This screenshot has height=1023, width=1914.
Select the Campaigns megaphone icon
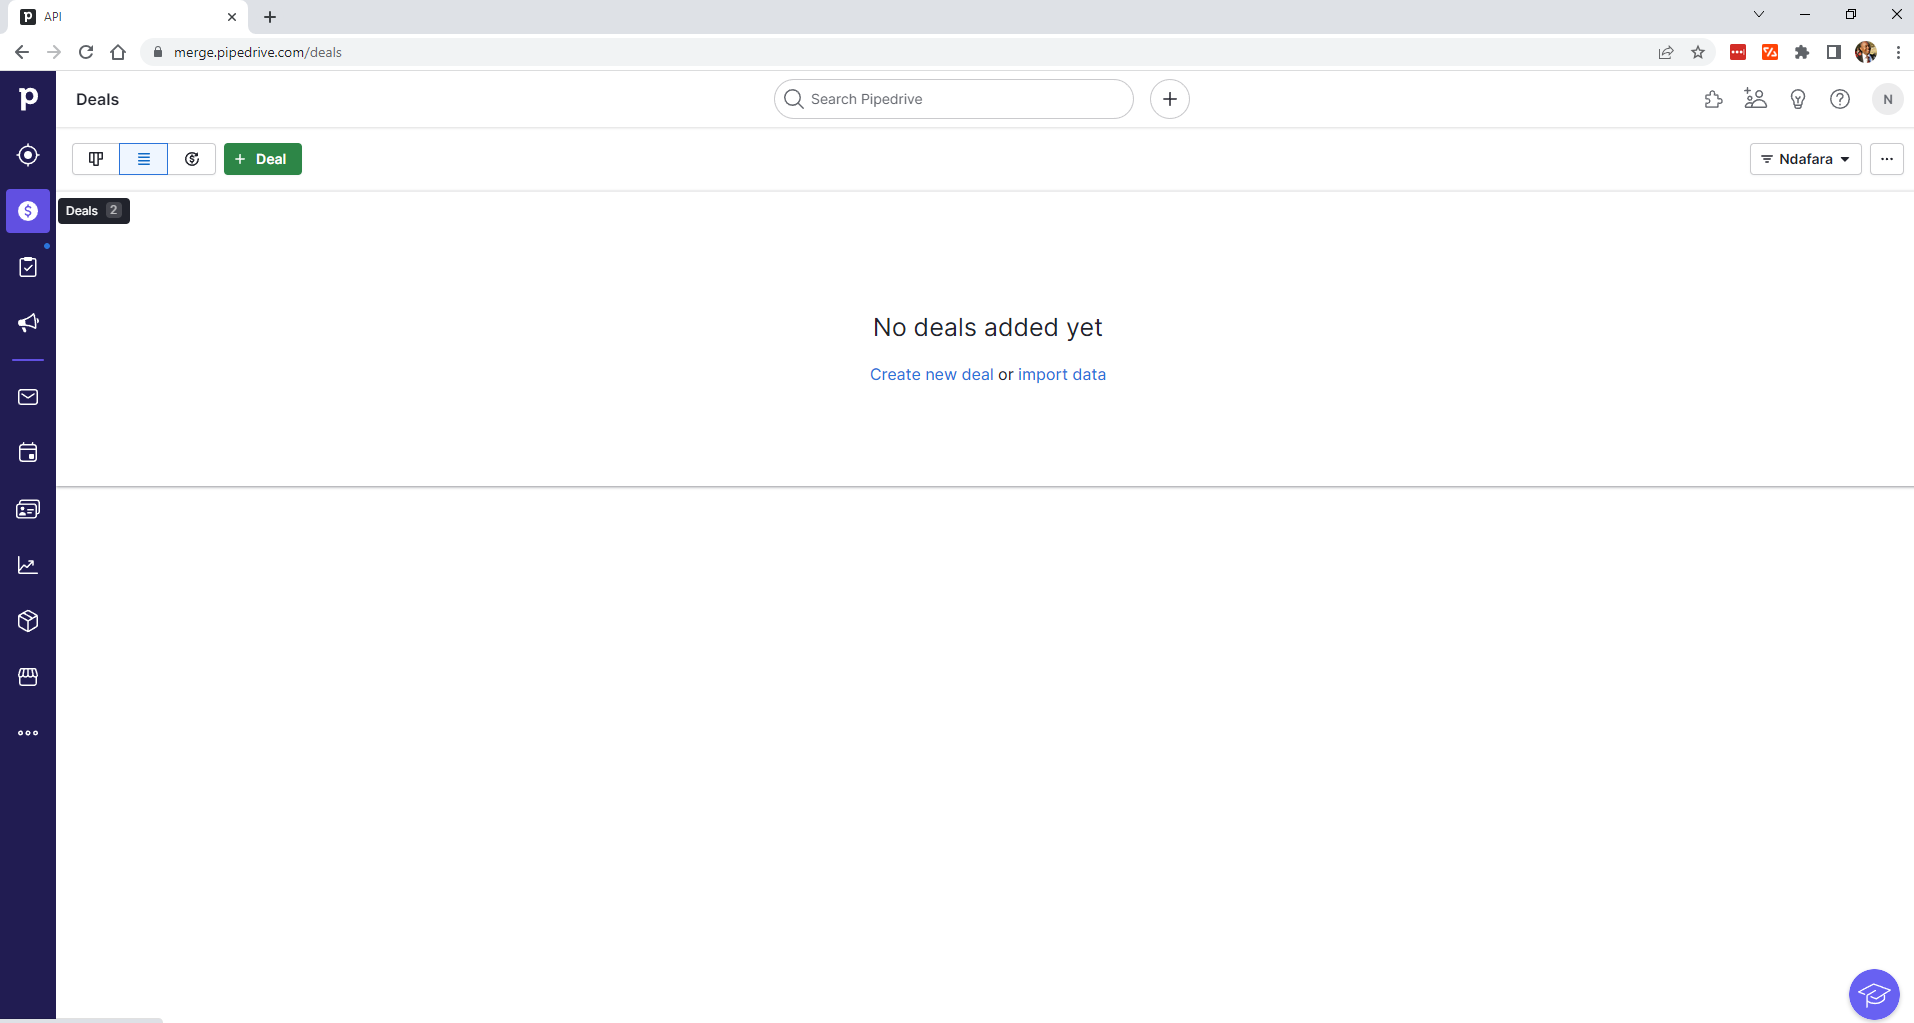pos(27,322)
